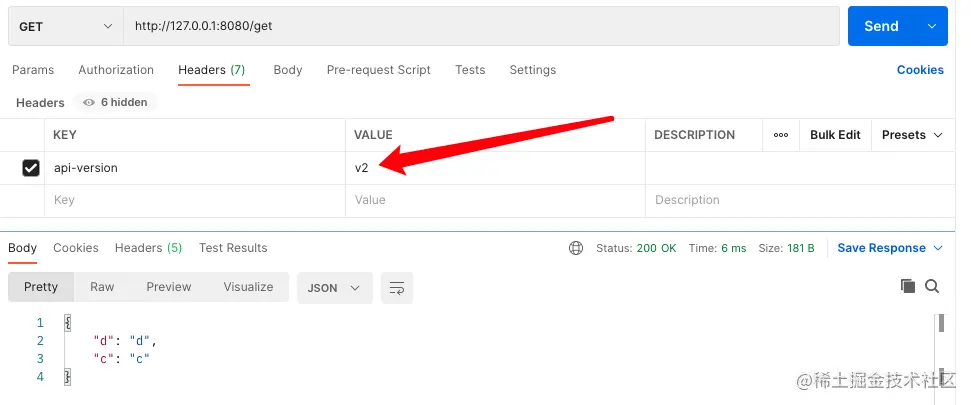Click Bulk Edit
971x405 pixels.
point(835,135)
